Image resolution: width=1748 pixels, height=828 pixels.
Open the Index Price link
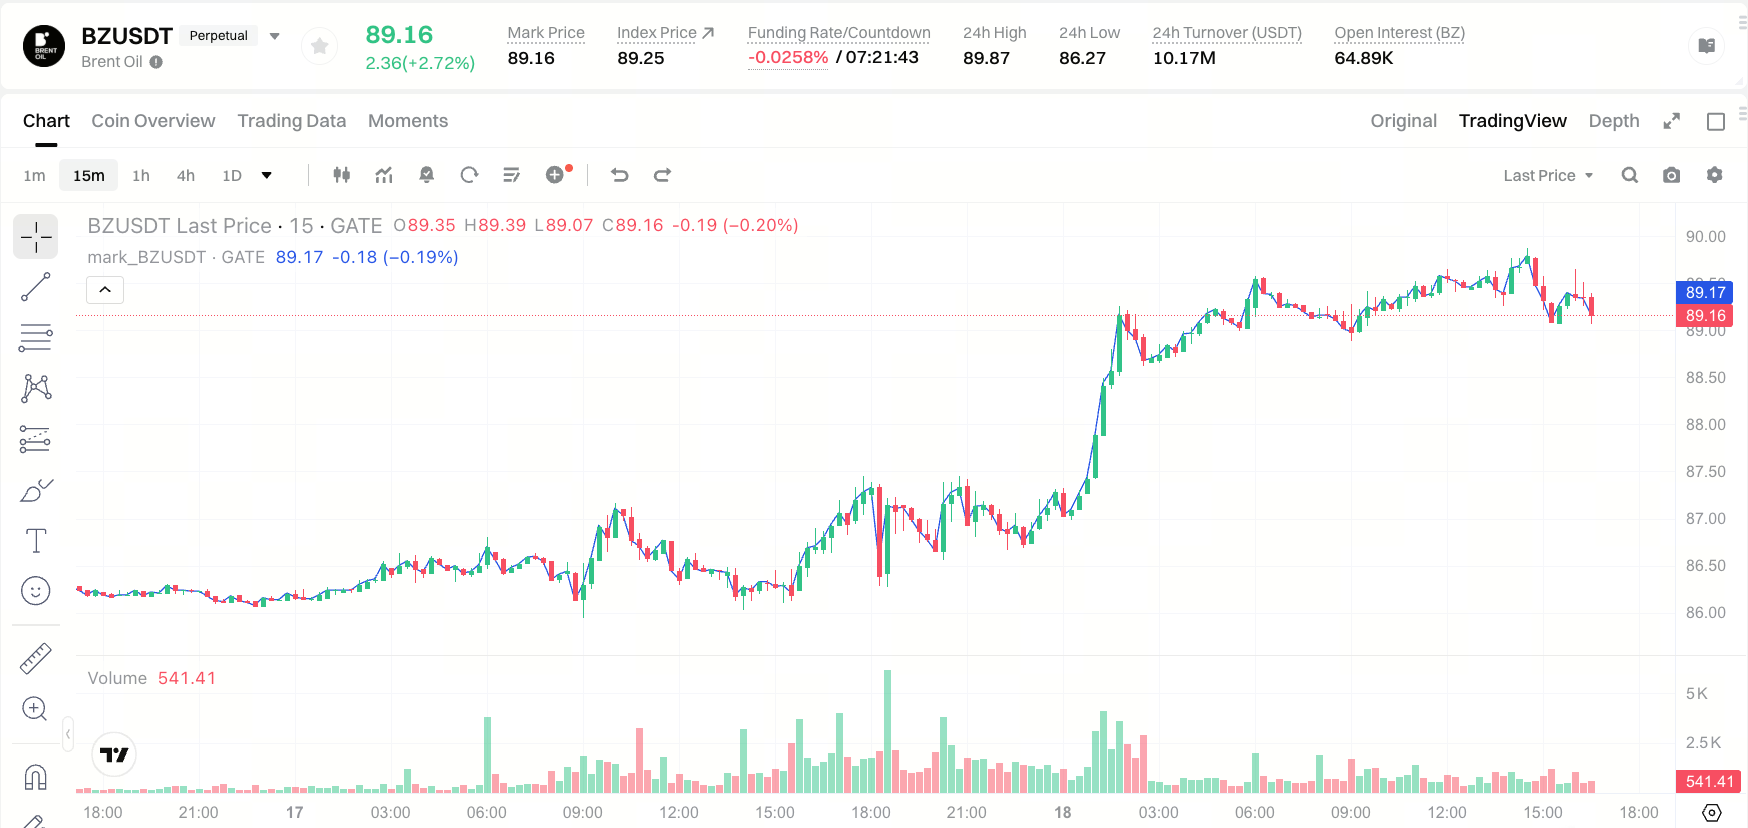click(x=665, y=33)
